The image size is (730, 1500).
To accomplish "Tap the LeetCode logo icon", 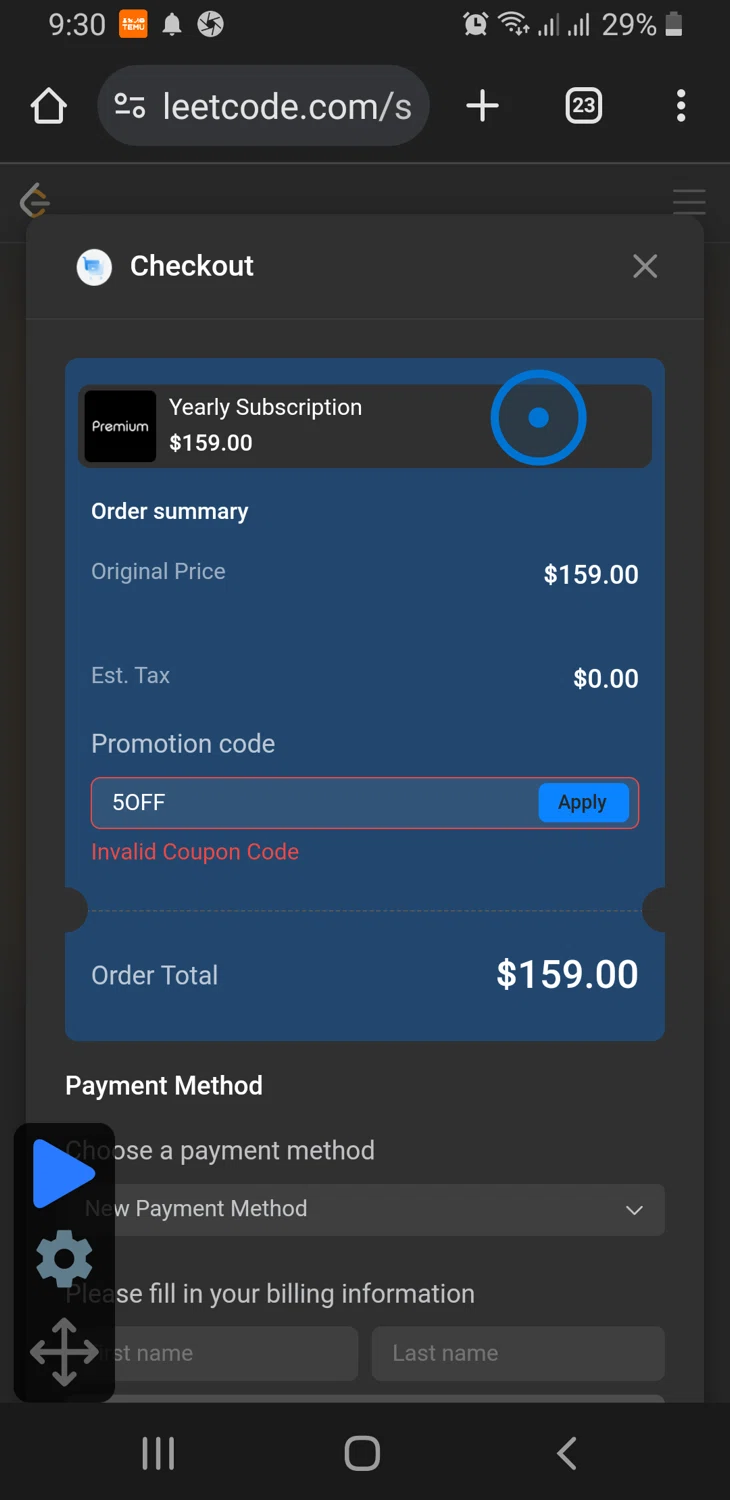I will pyautogui.click(x=35, y=201).
